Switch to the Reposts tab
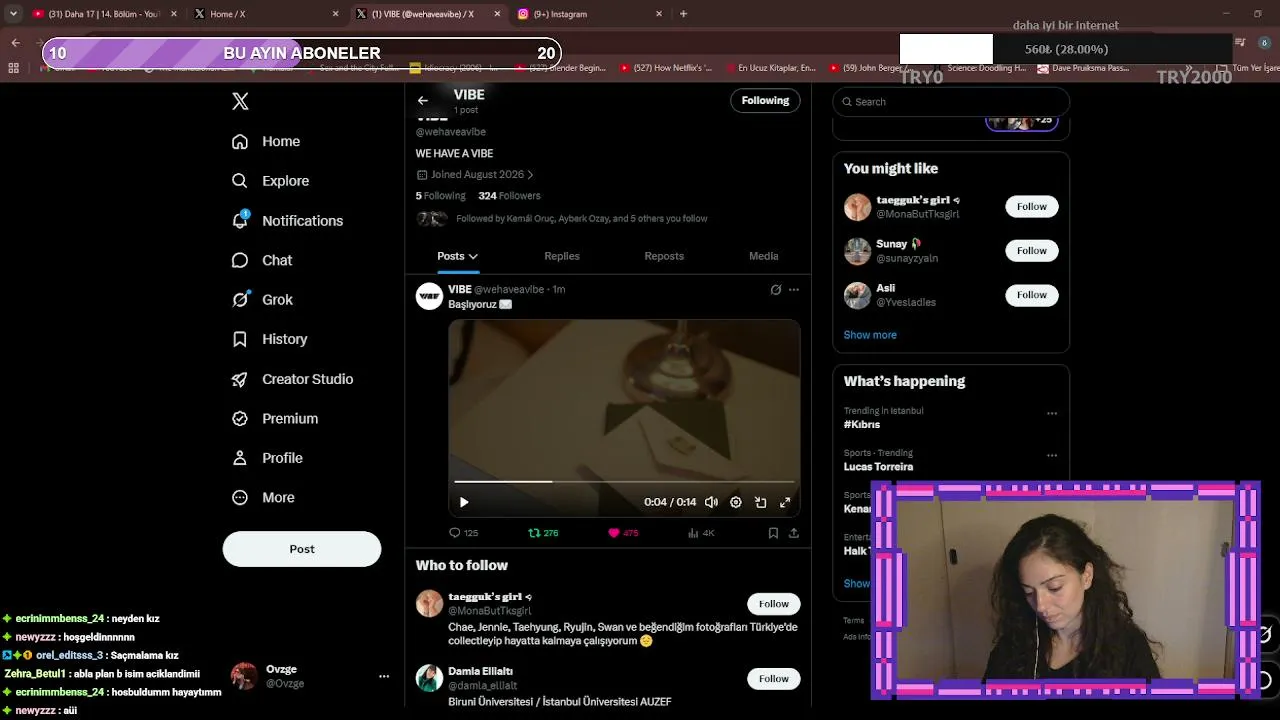The image size is (1280, 720). (664, 256)
